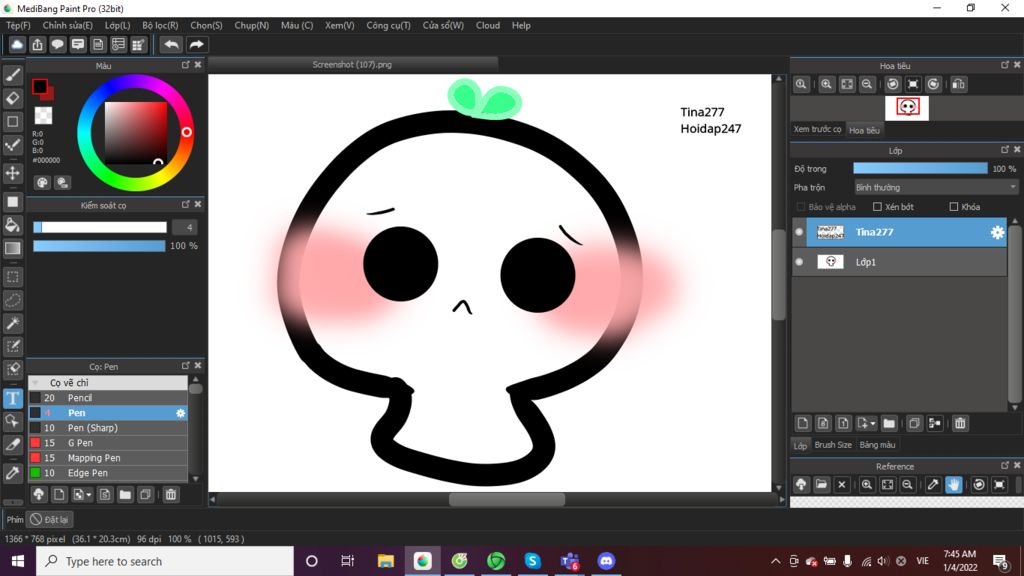
Task: Open Discord from the taskbar
Action: tap(605, 561)
